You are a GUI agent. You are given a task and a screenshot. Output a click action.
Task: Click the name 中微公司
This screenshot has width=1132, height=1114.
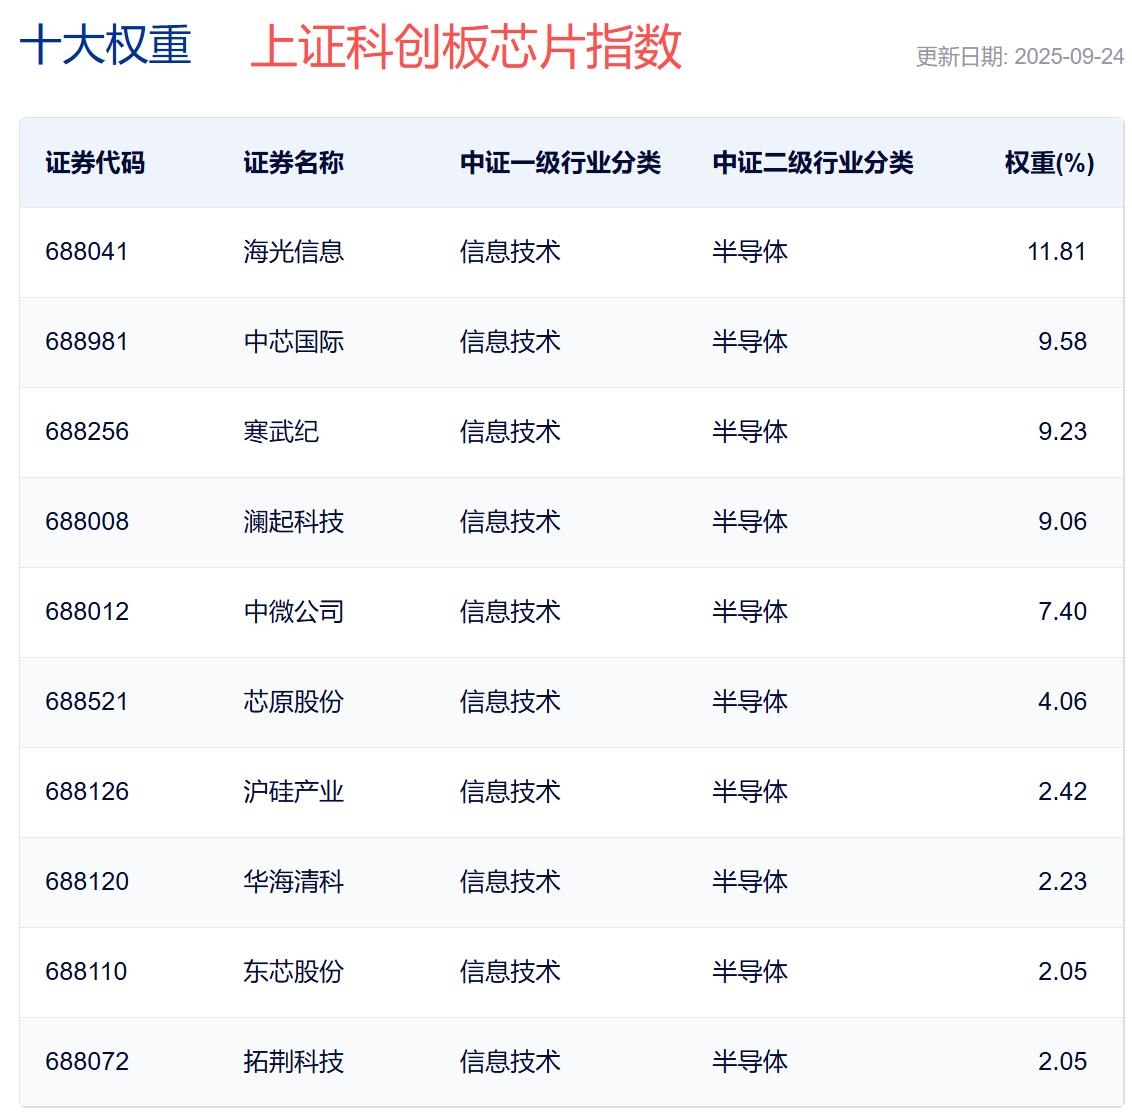[294, 612]
